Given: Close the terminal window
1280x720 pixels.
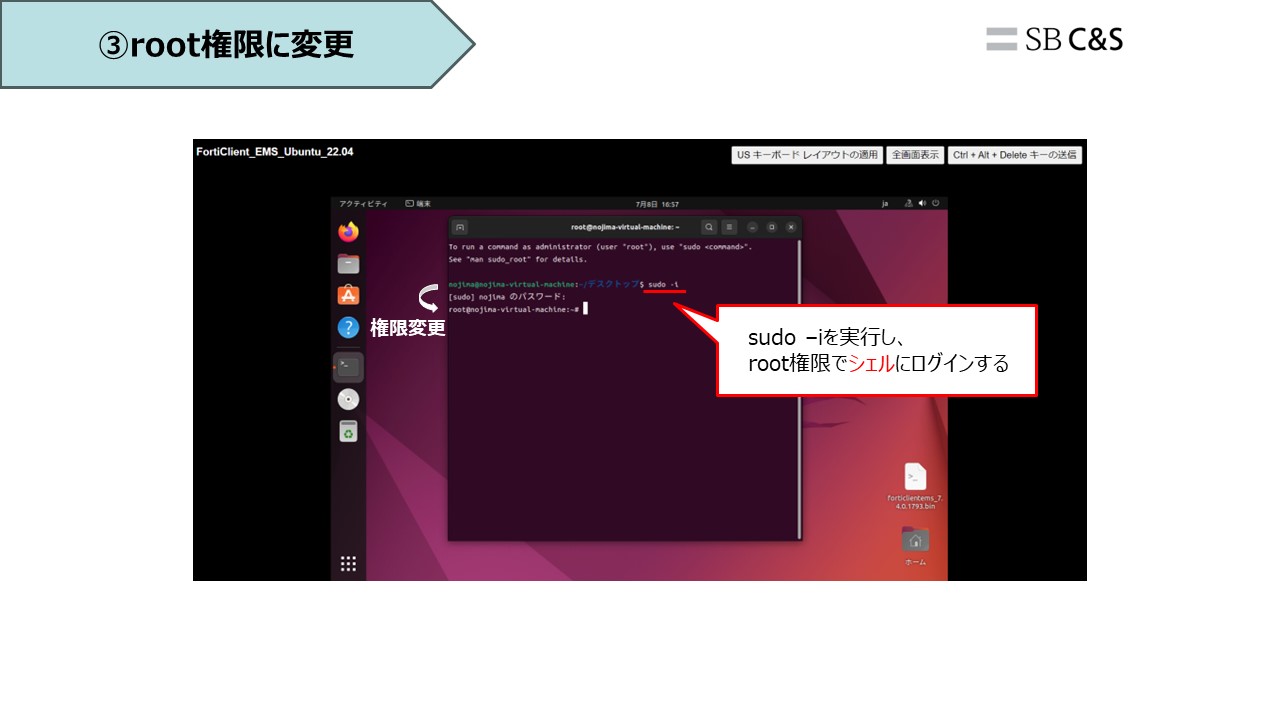Looking at the screenshot, I should (791, 227).
